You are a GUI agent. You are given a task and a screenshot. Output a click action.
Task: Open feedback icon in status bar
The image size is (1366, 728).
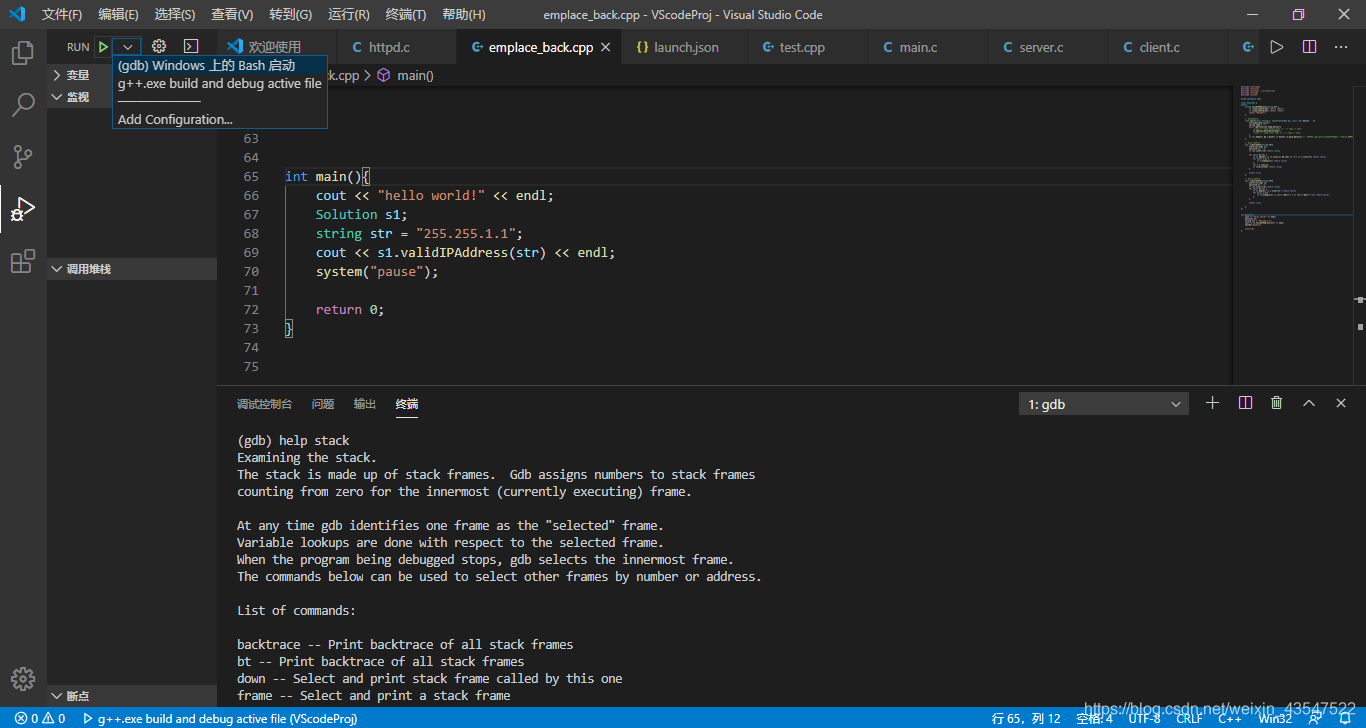point(1316,718)
